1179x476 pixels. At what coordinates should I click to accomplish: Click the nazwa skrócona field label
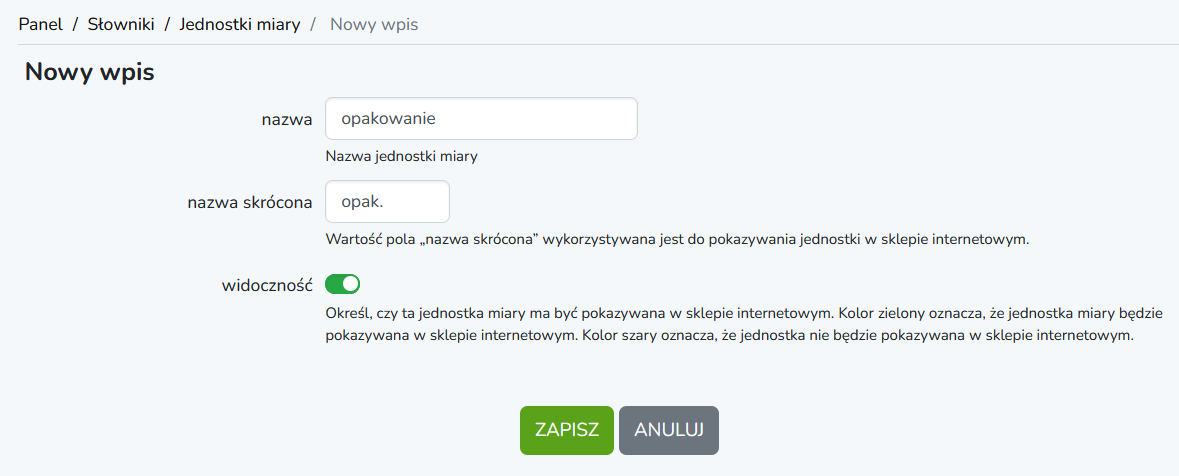tap(250, 202)
